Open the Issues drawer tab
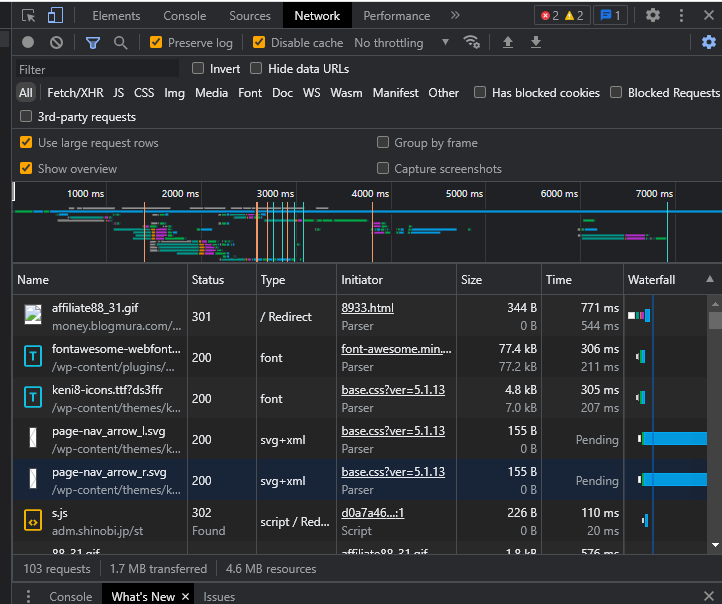The height and width of the screenshot is (604, 722). pos(219,597)
